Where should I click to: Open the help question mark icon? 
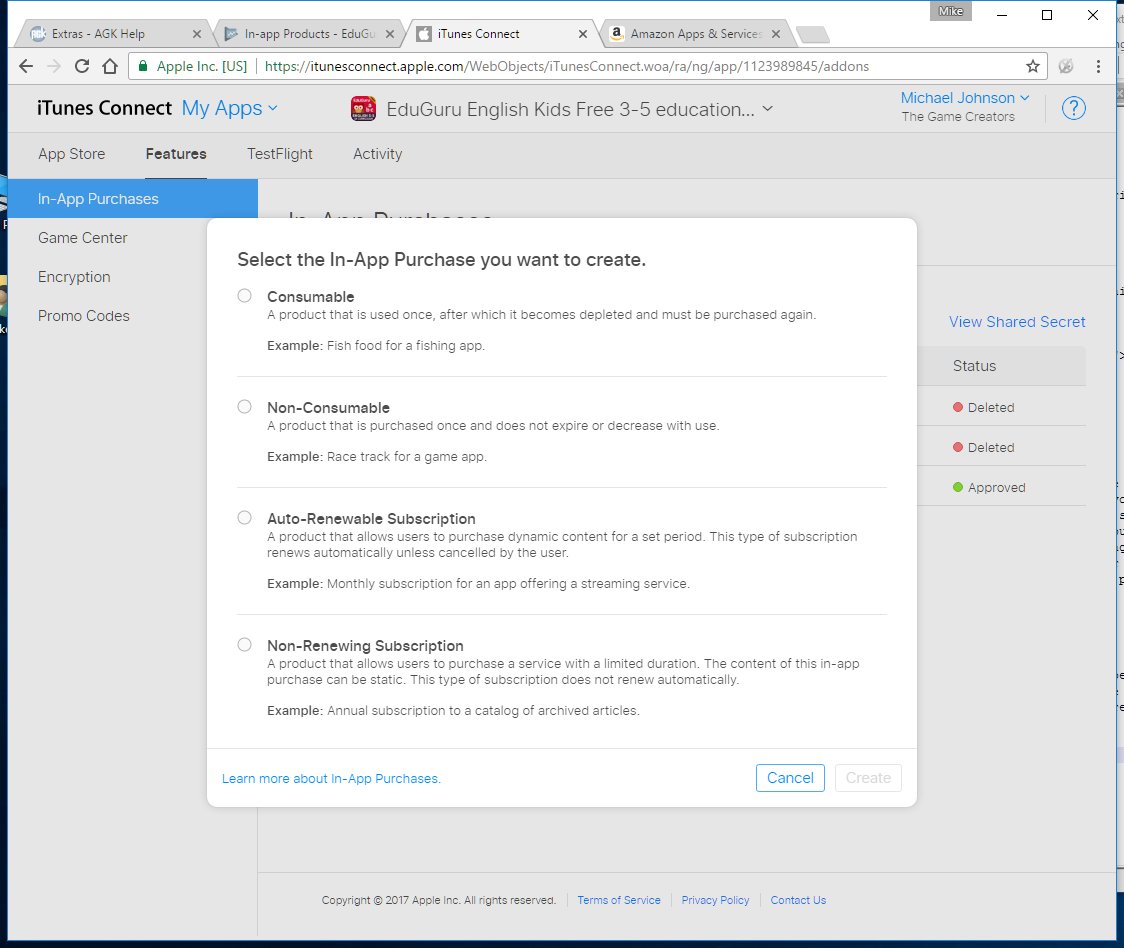(x=1073, y=108)
